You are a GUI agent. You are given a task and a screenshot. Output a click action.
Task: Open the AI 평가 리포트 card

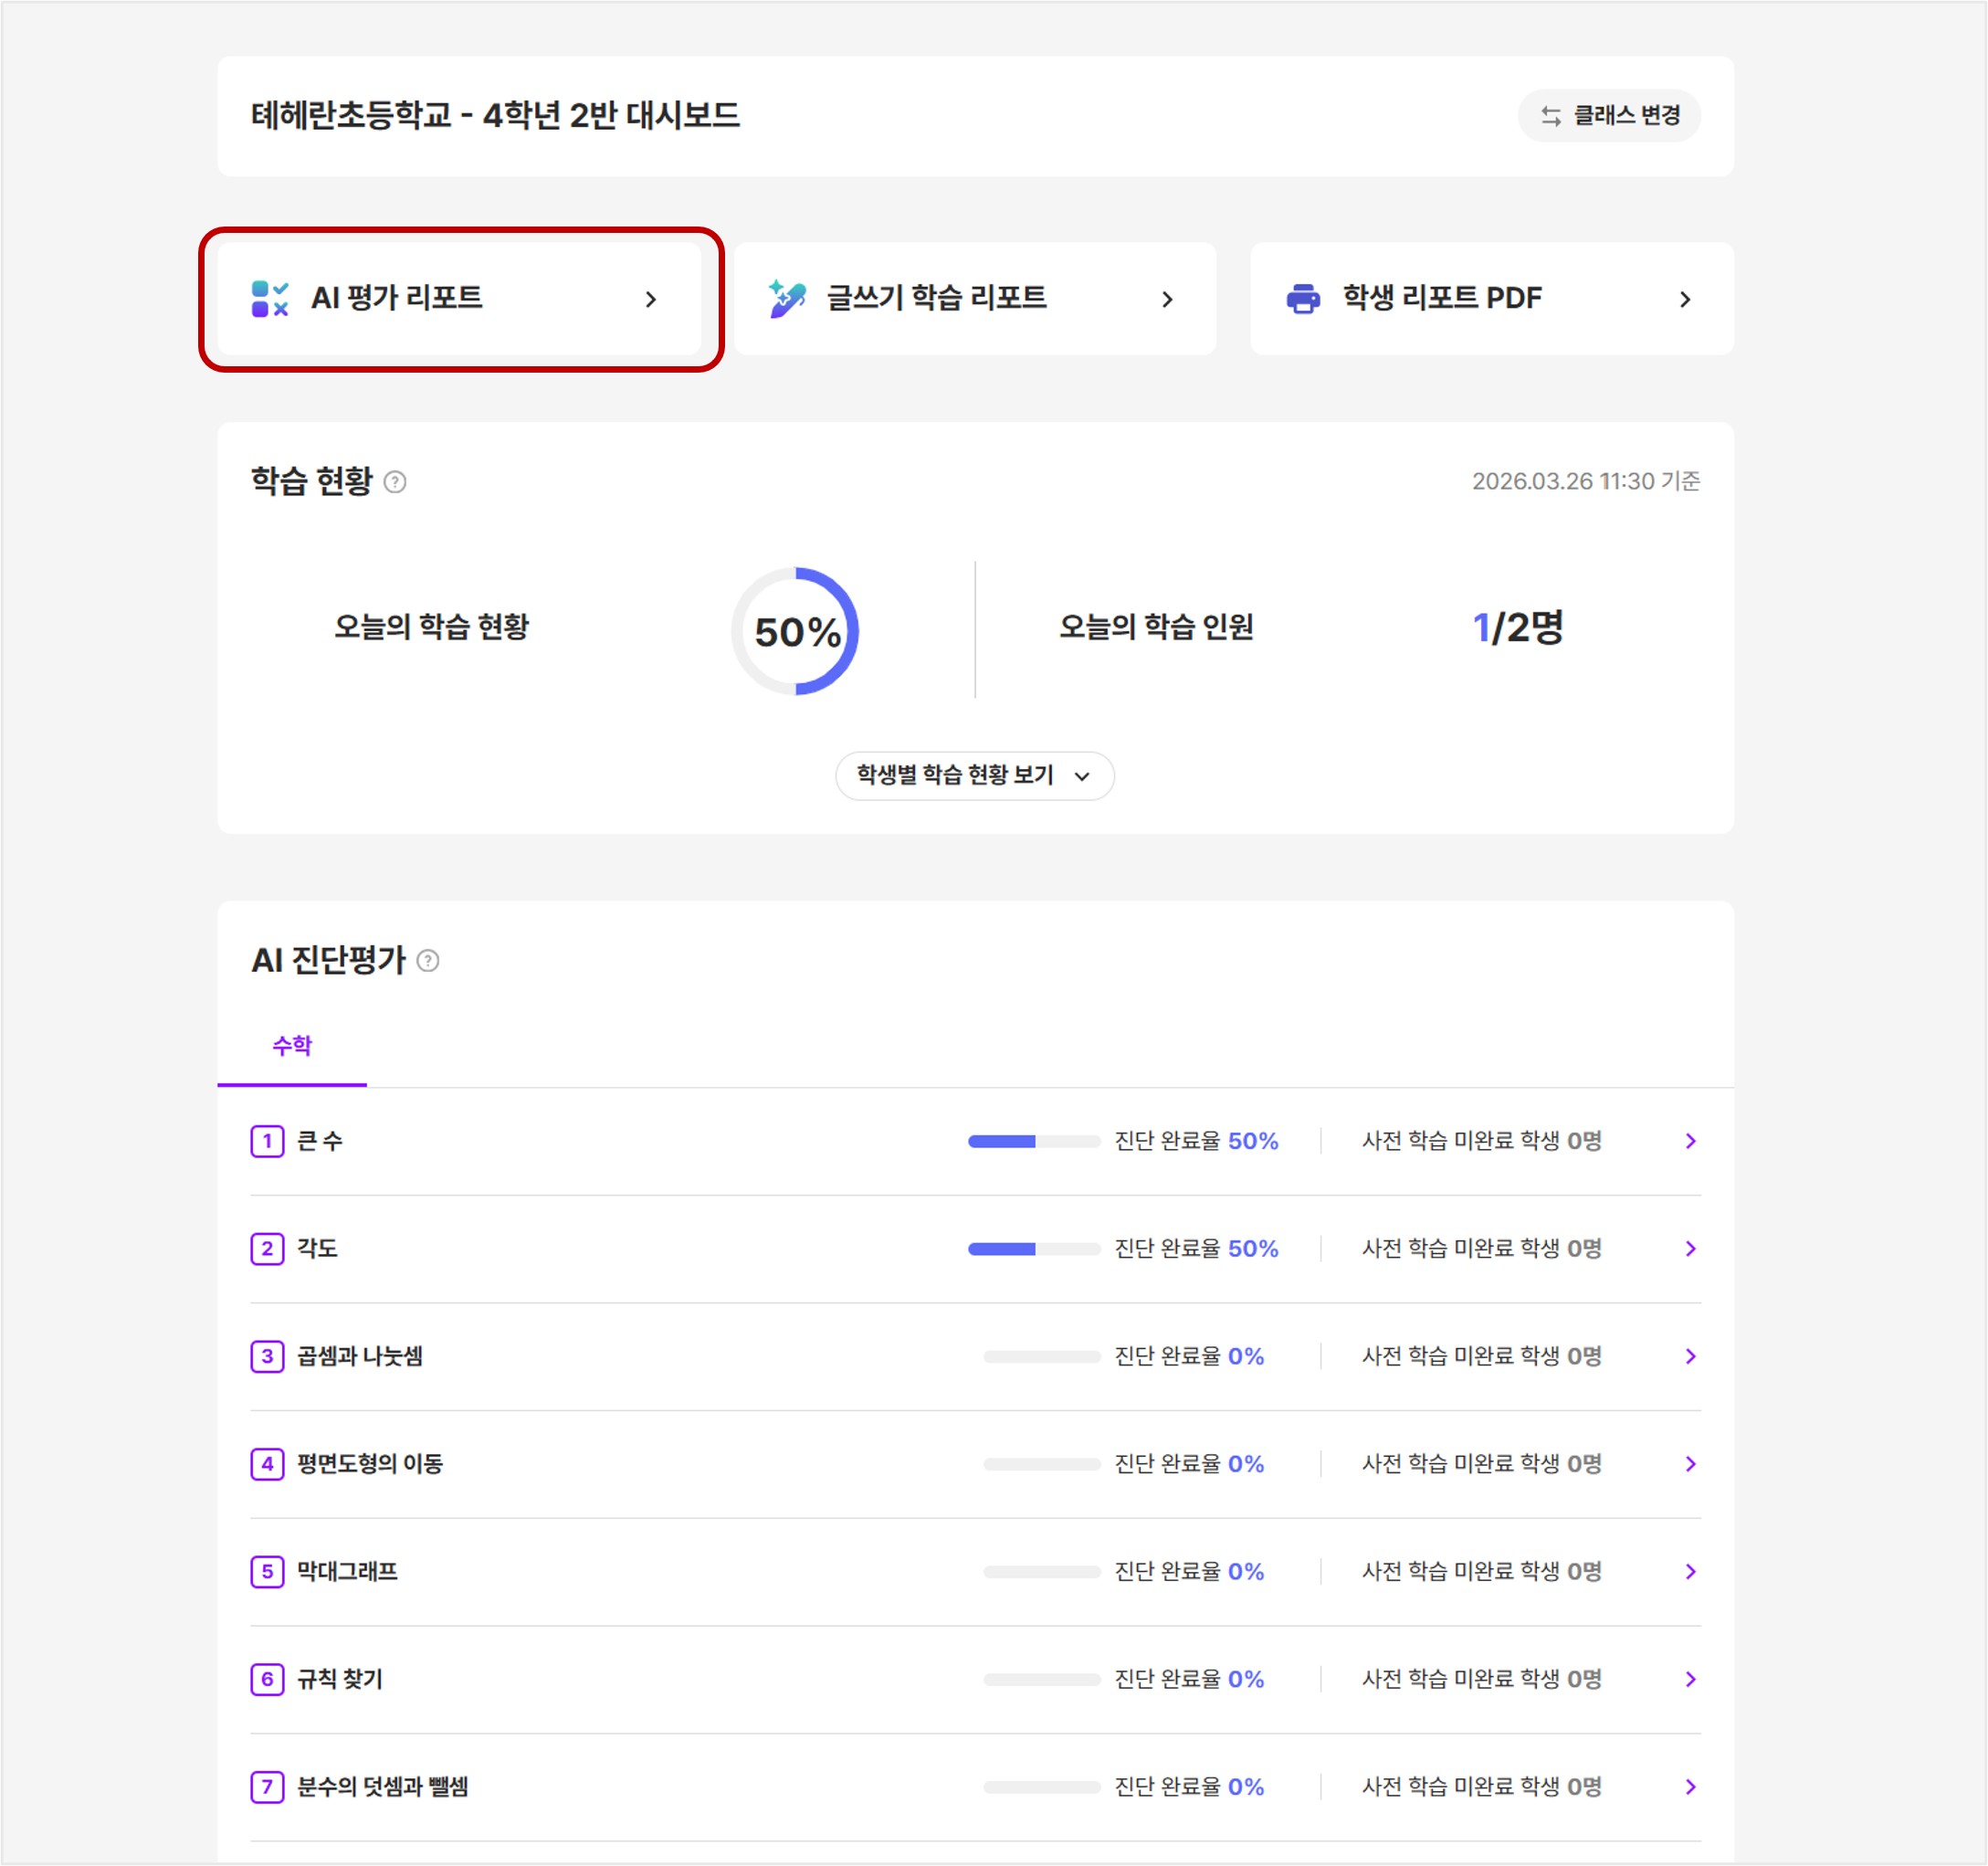tap(459, 299)
